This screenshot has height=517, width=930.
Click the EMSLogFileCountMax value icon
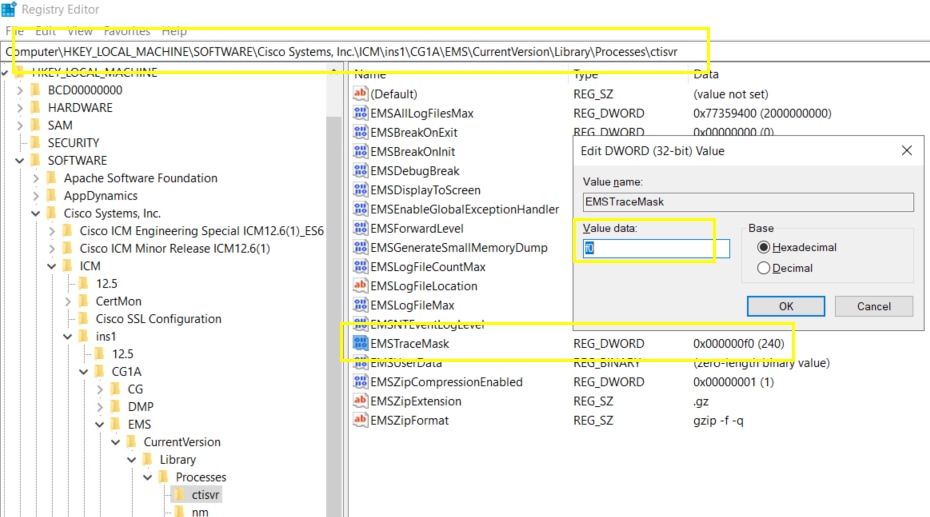[x=360, y=267]
